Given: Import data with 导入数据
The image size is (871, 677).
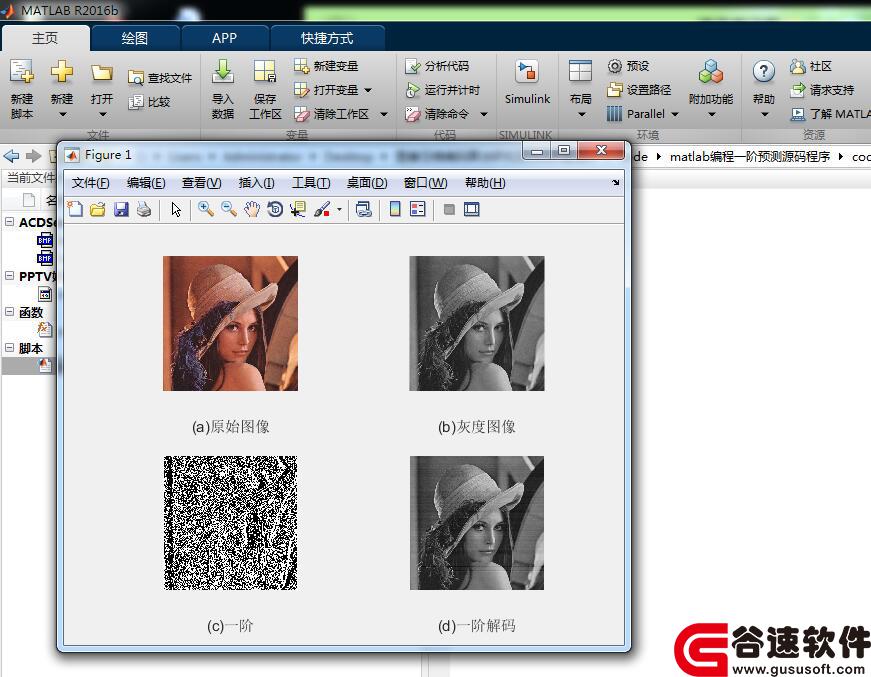Looking at the screenshot, I should click(x=222, y=89).
